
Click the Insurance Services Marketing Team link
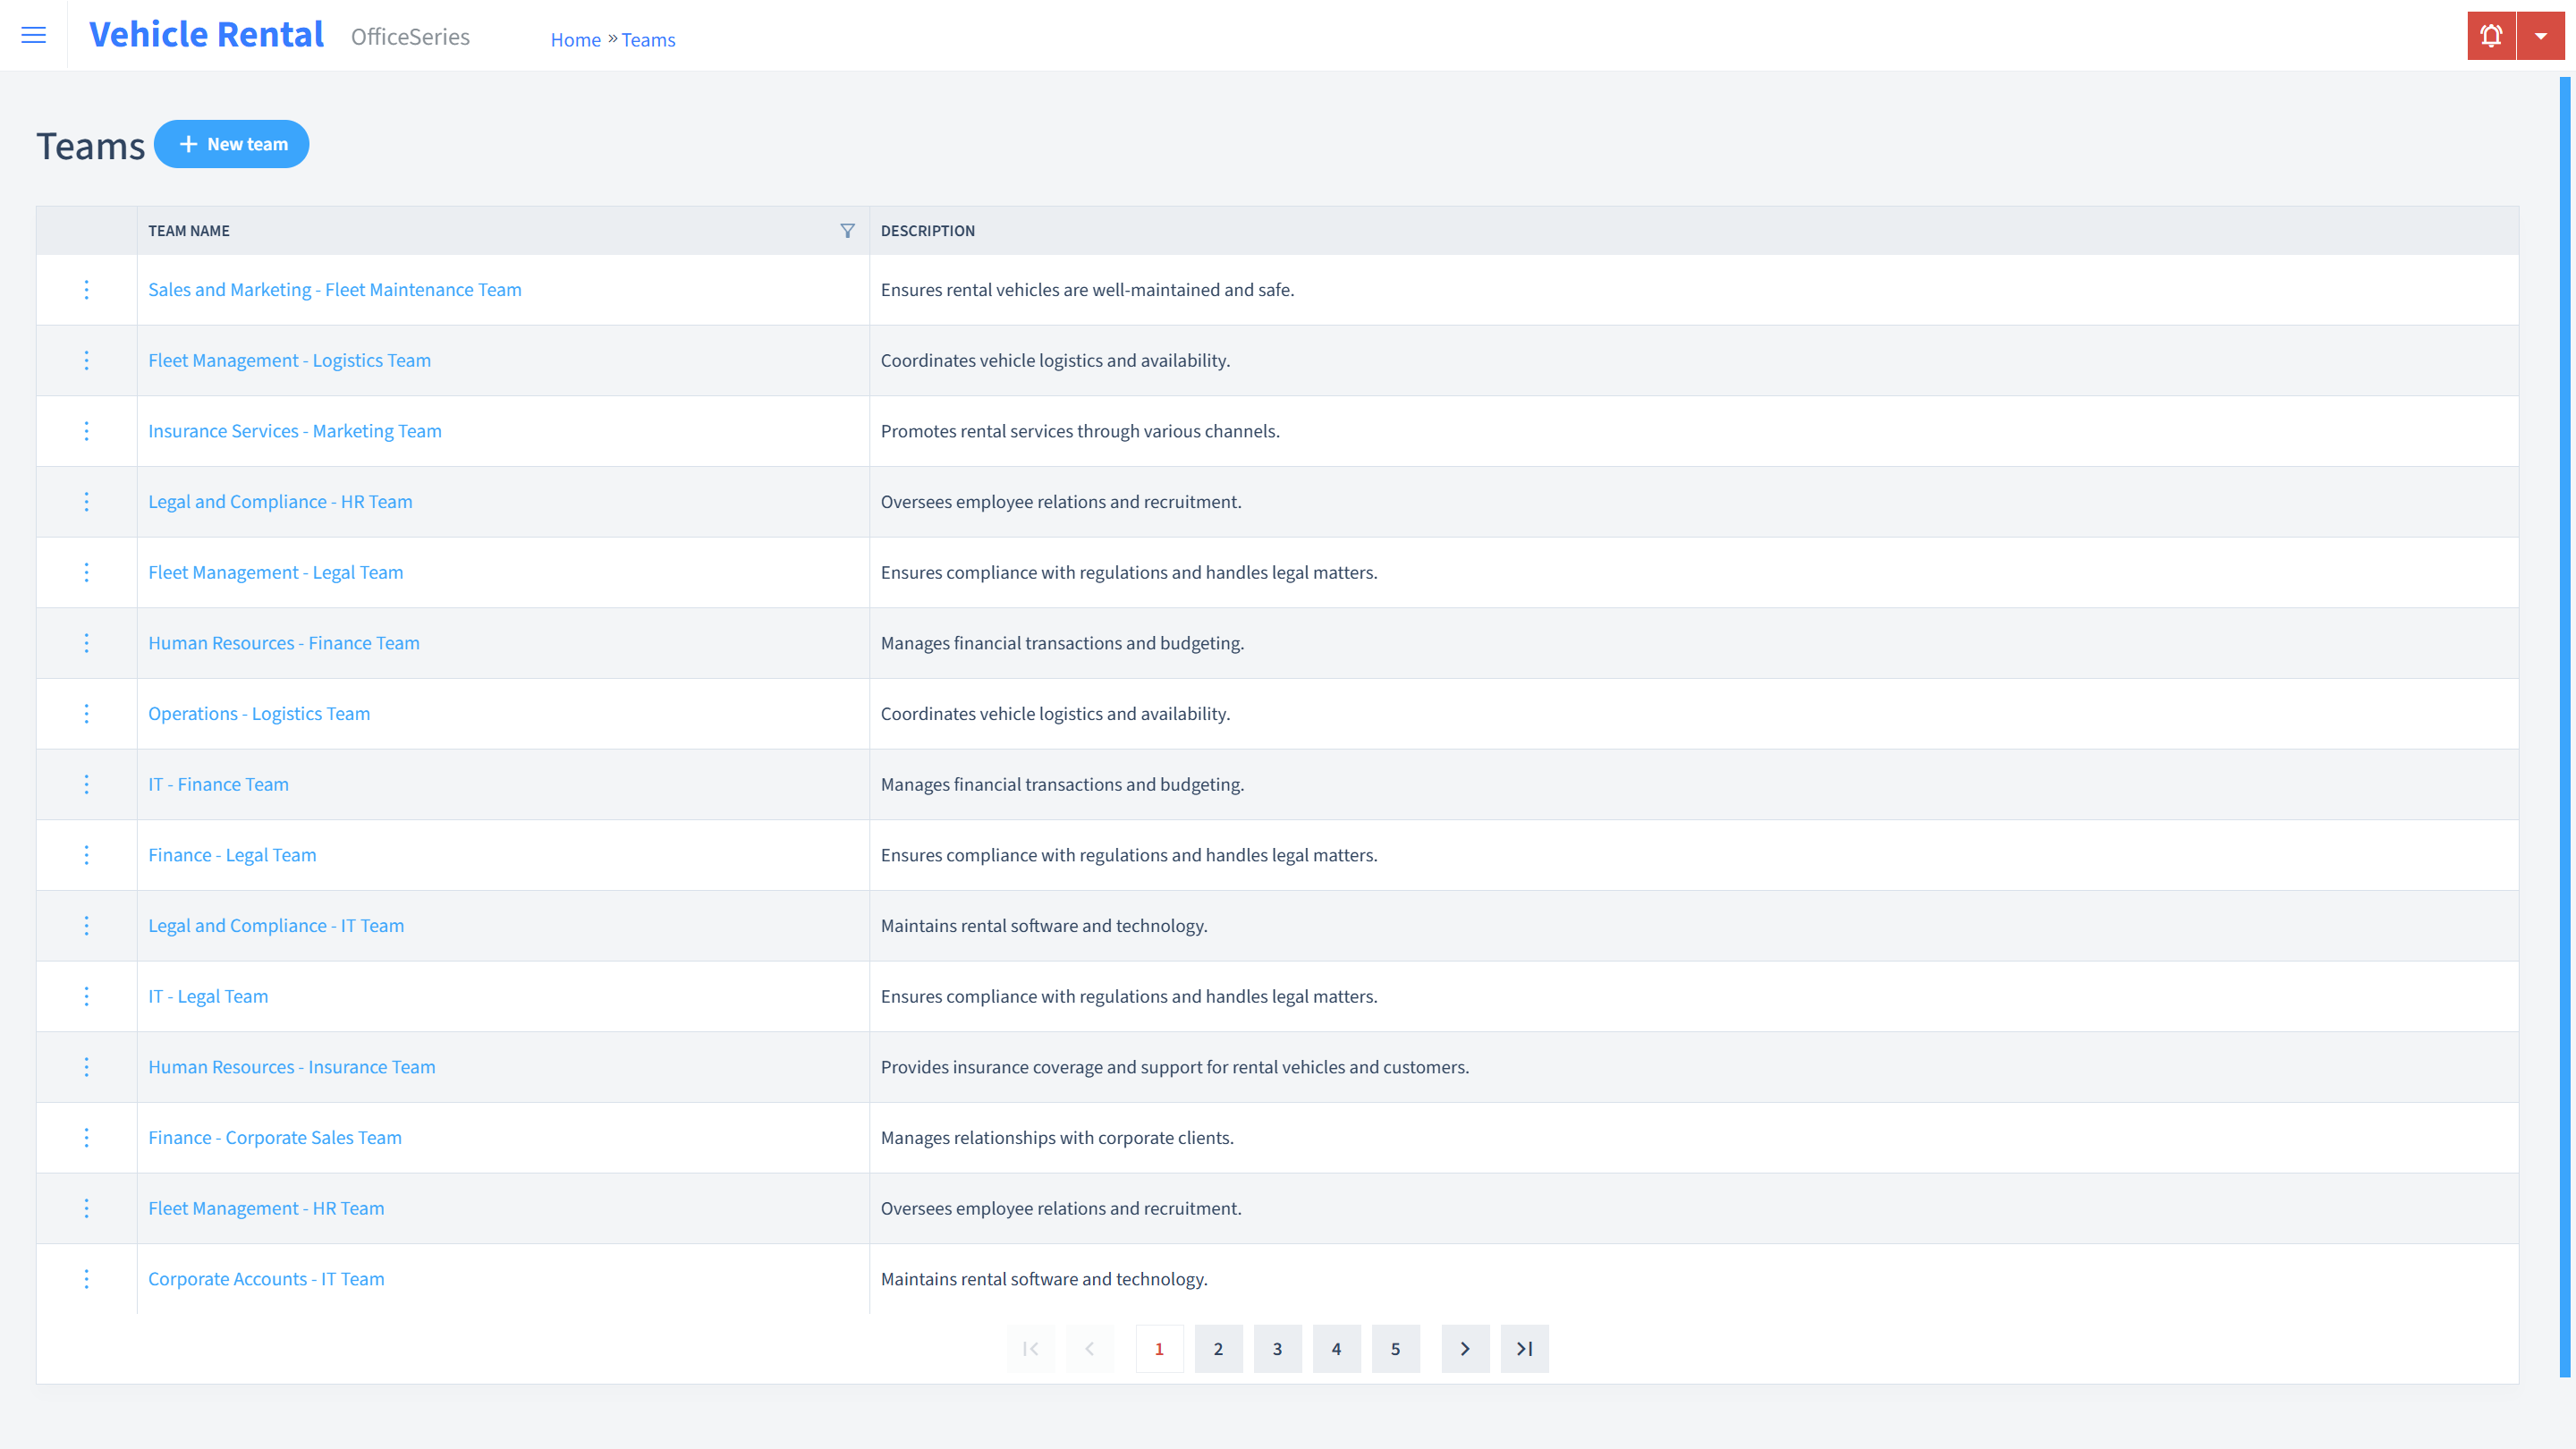[x=295, y=430]
